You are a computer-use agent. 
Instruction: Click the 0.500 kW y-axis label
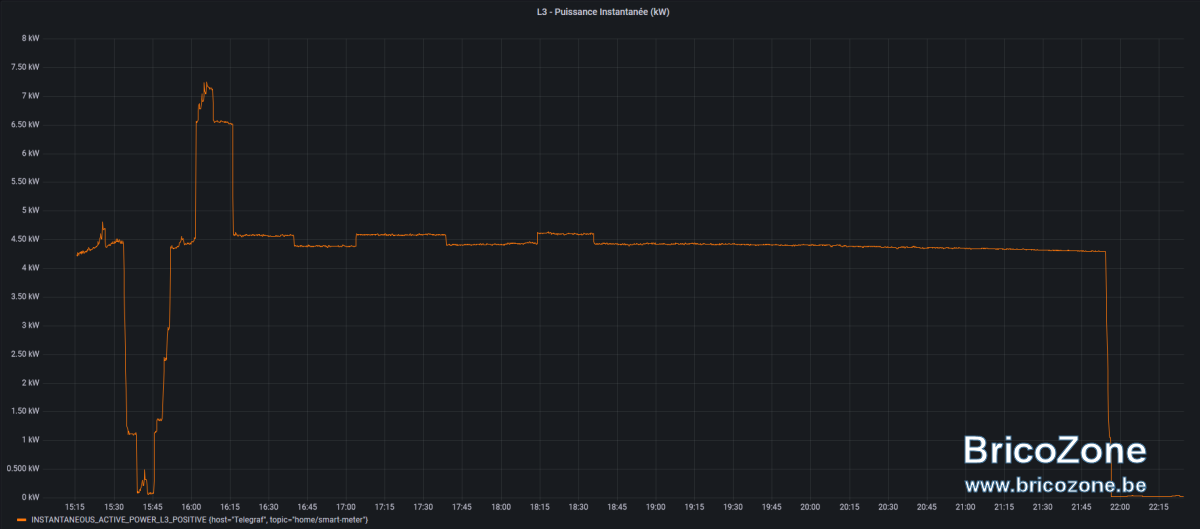pyautogui.click(x=23, y=468)
